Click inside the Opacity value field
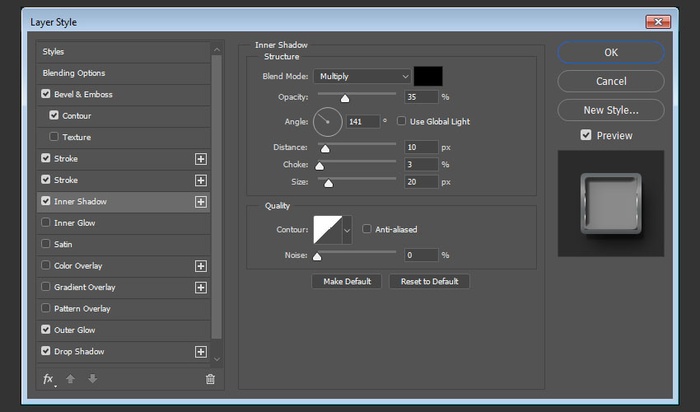700x412 pixels. [421, 97]
